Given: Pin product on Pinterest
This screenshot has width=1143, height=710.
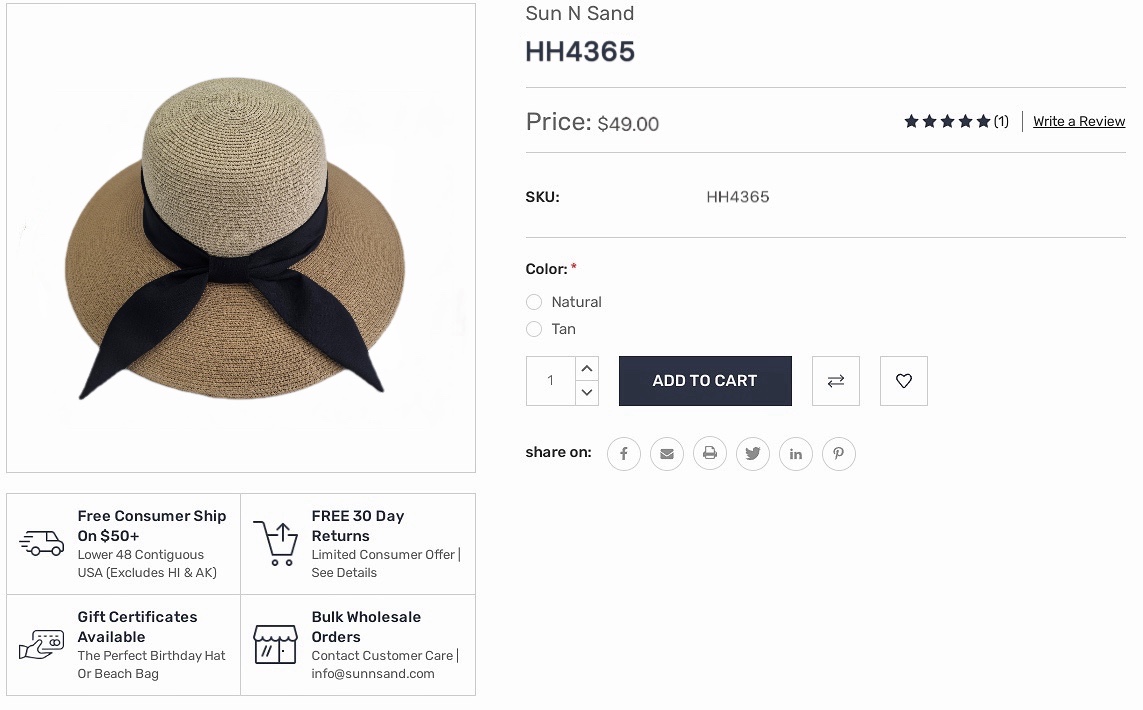Looking at the screenshot, I should [x=838, y=453].
